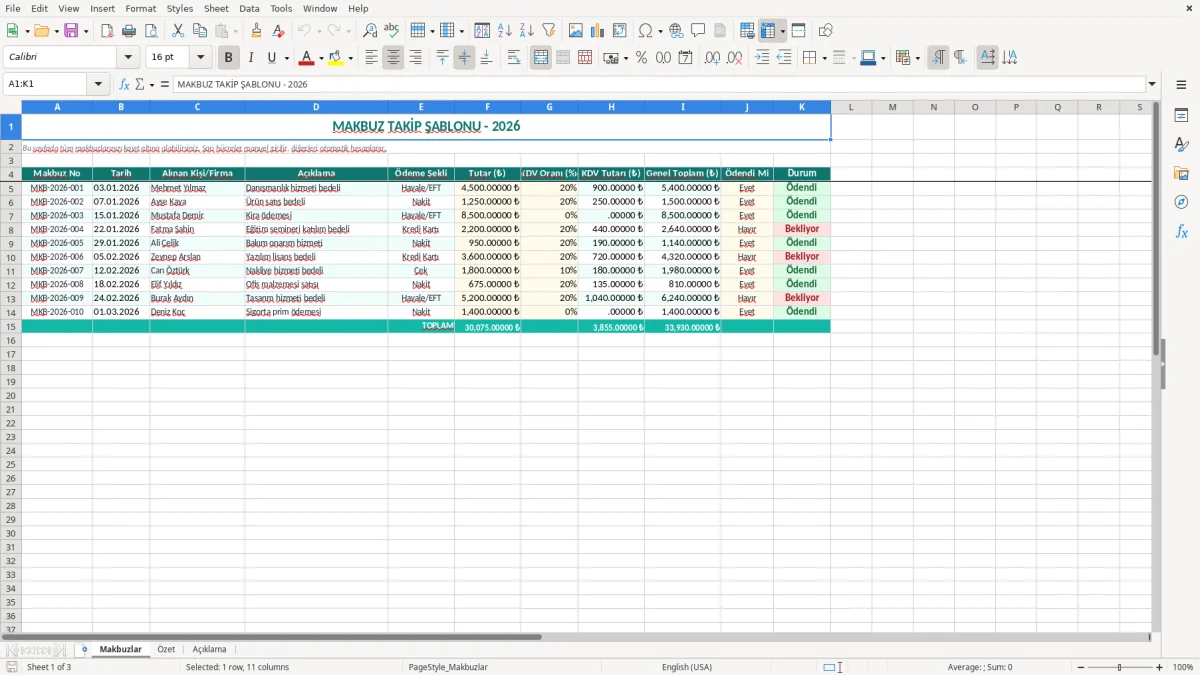Expand the Name Box dropdown
The height and width of the screenshot is (675, 1200).
(98, 85)
